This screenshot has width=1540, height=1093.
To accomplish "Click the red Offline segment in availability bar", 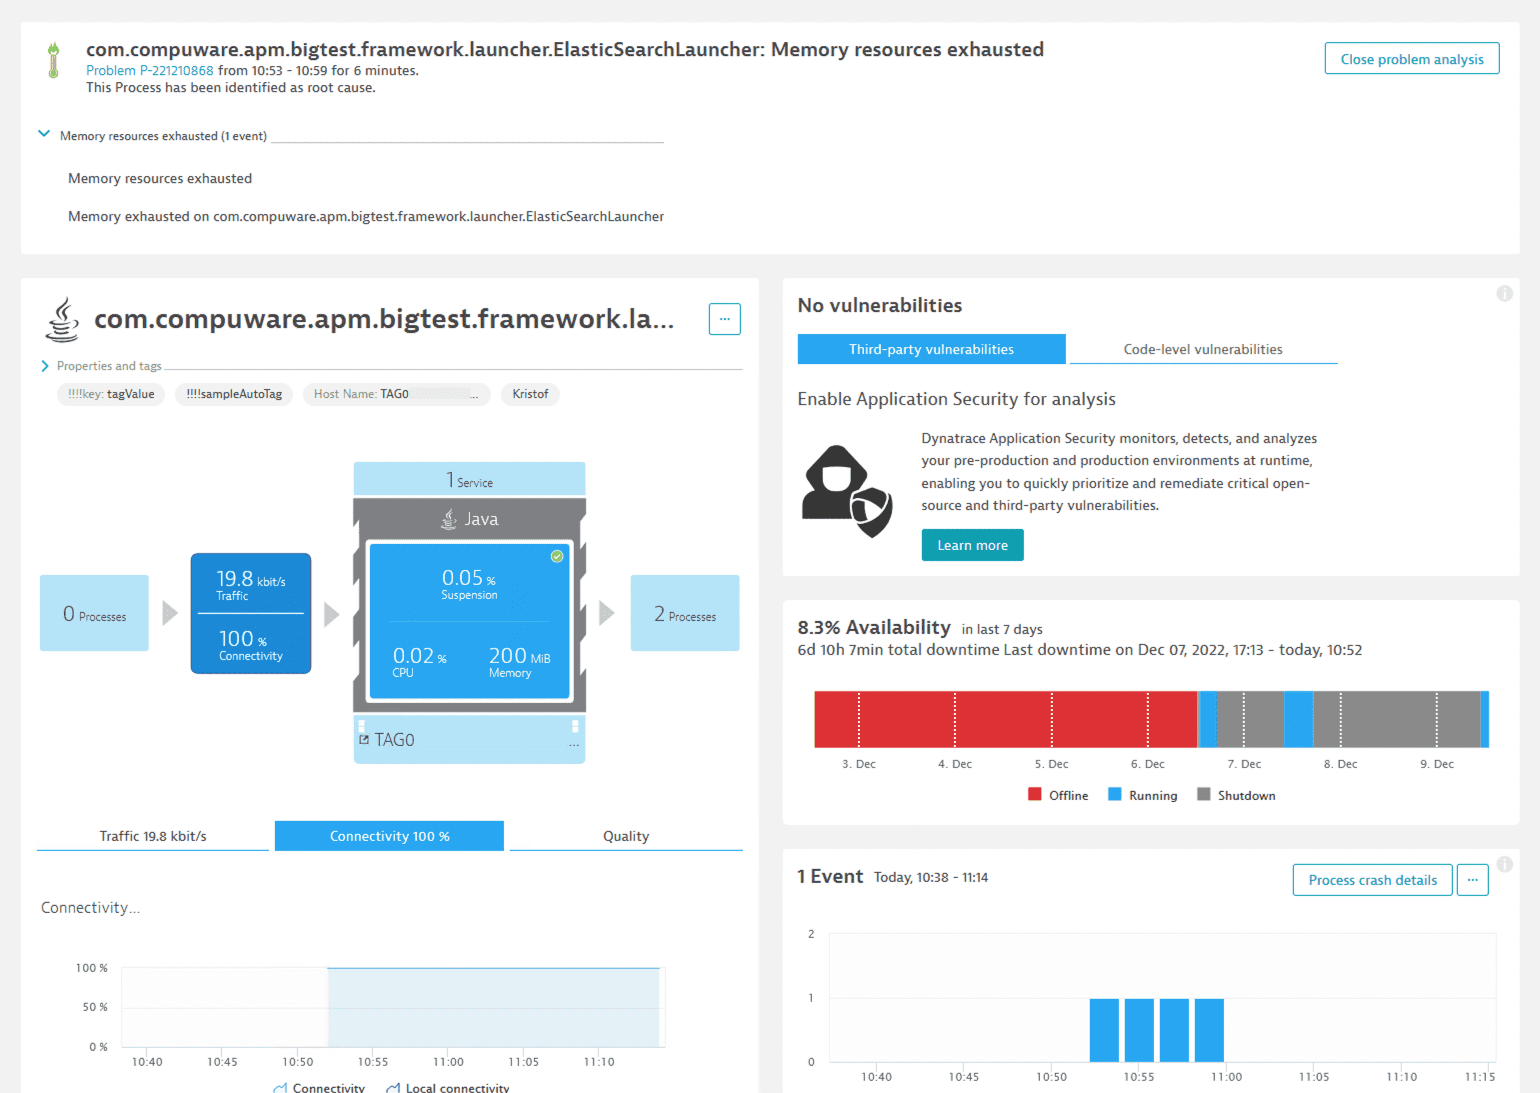I will [1006, 719].
